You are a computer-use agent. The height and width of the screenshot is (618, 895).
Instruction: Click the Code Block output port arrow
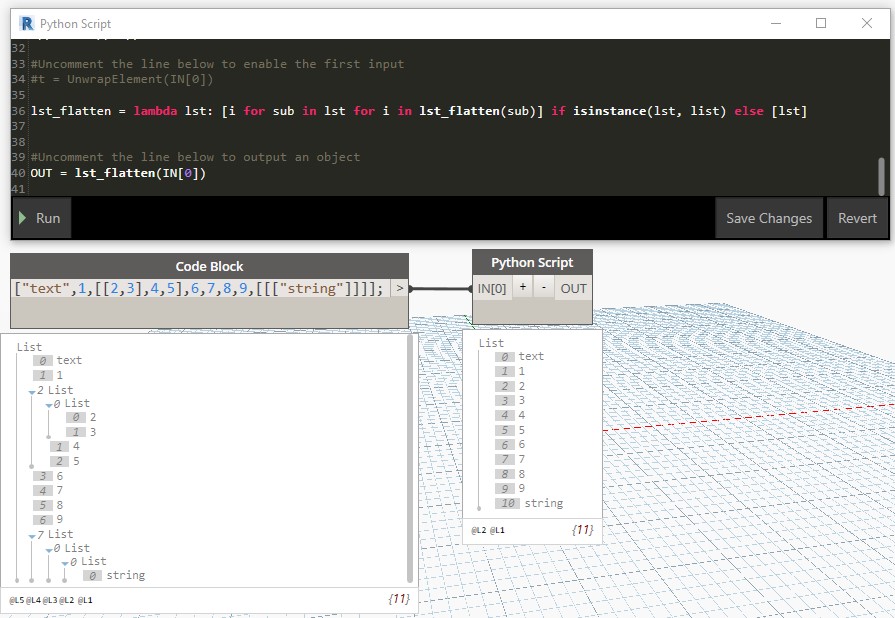400,288
